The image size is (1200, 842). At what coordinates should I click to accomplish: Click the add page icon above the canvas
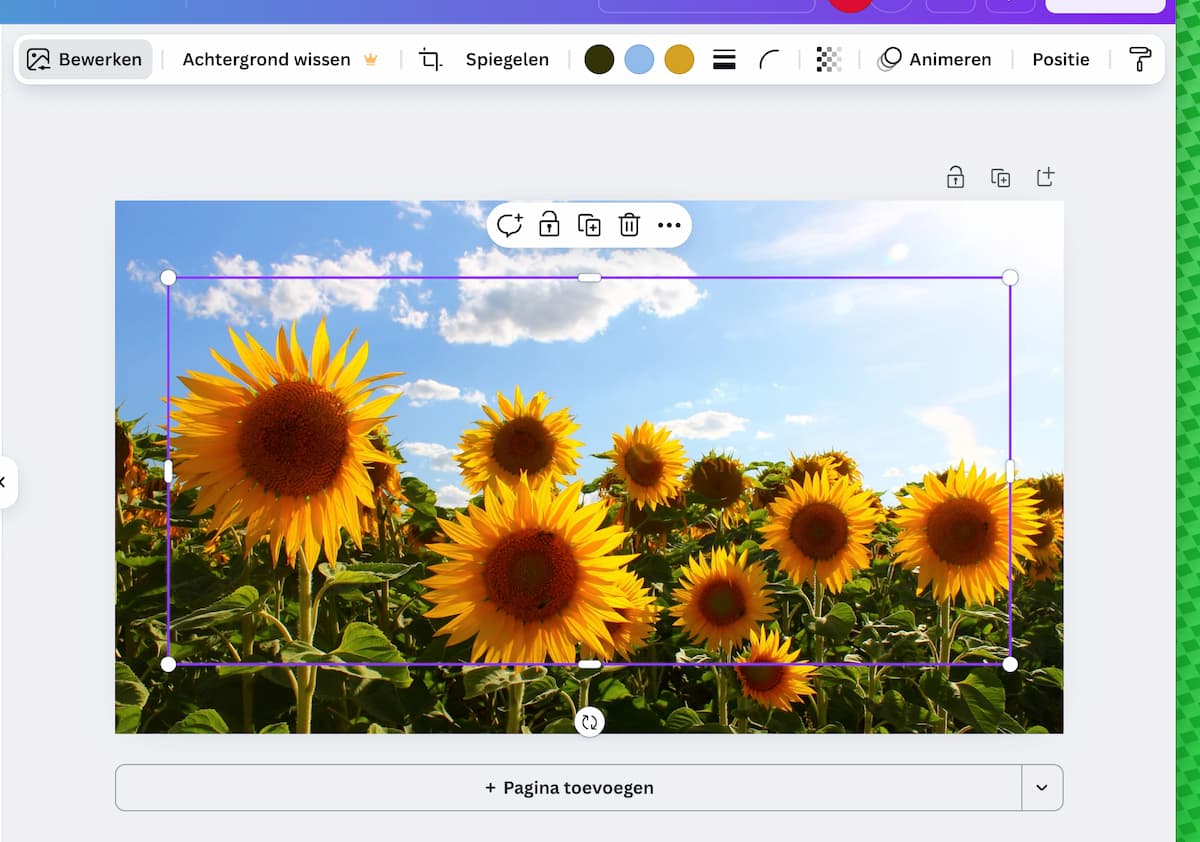(1045, 178)
